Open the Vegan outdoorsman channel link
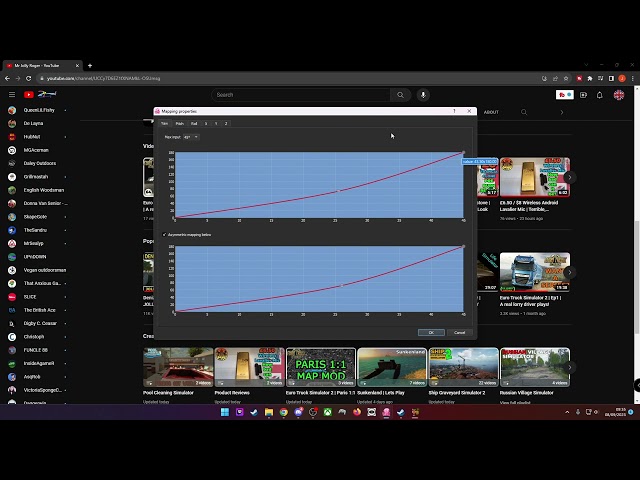Image resolution: width=640 pixels, height=480 pixels. [45, 270]
